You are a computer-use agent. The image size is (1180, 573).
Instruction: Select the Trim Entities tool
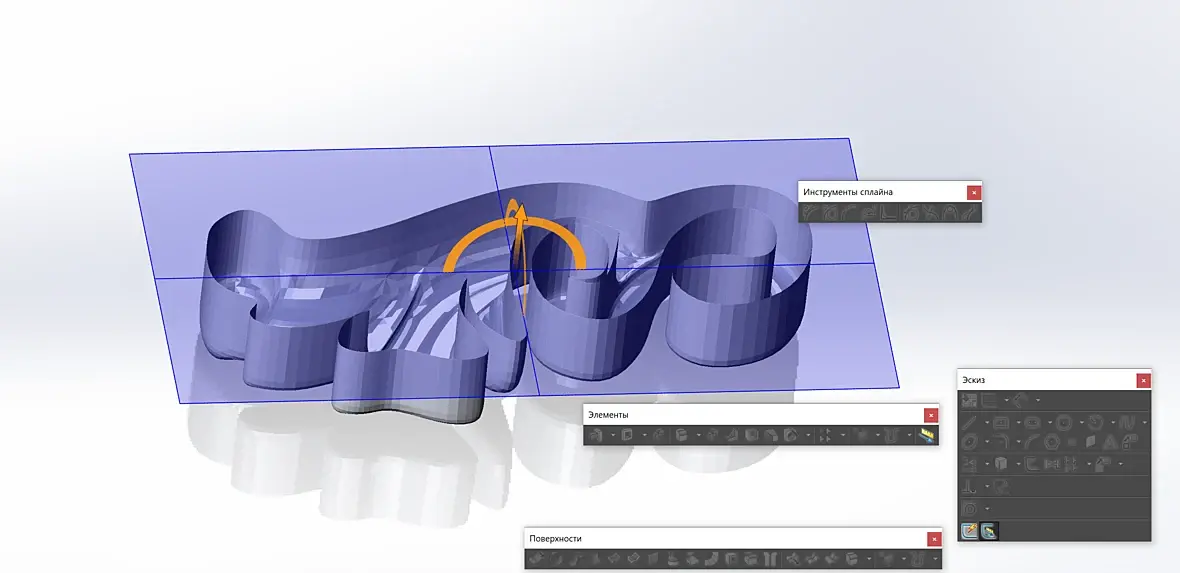coord(969,464)
